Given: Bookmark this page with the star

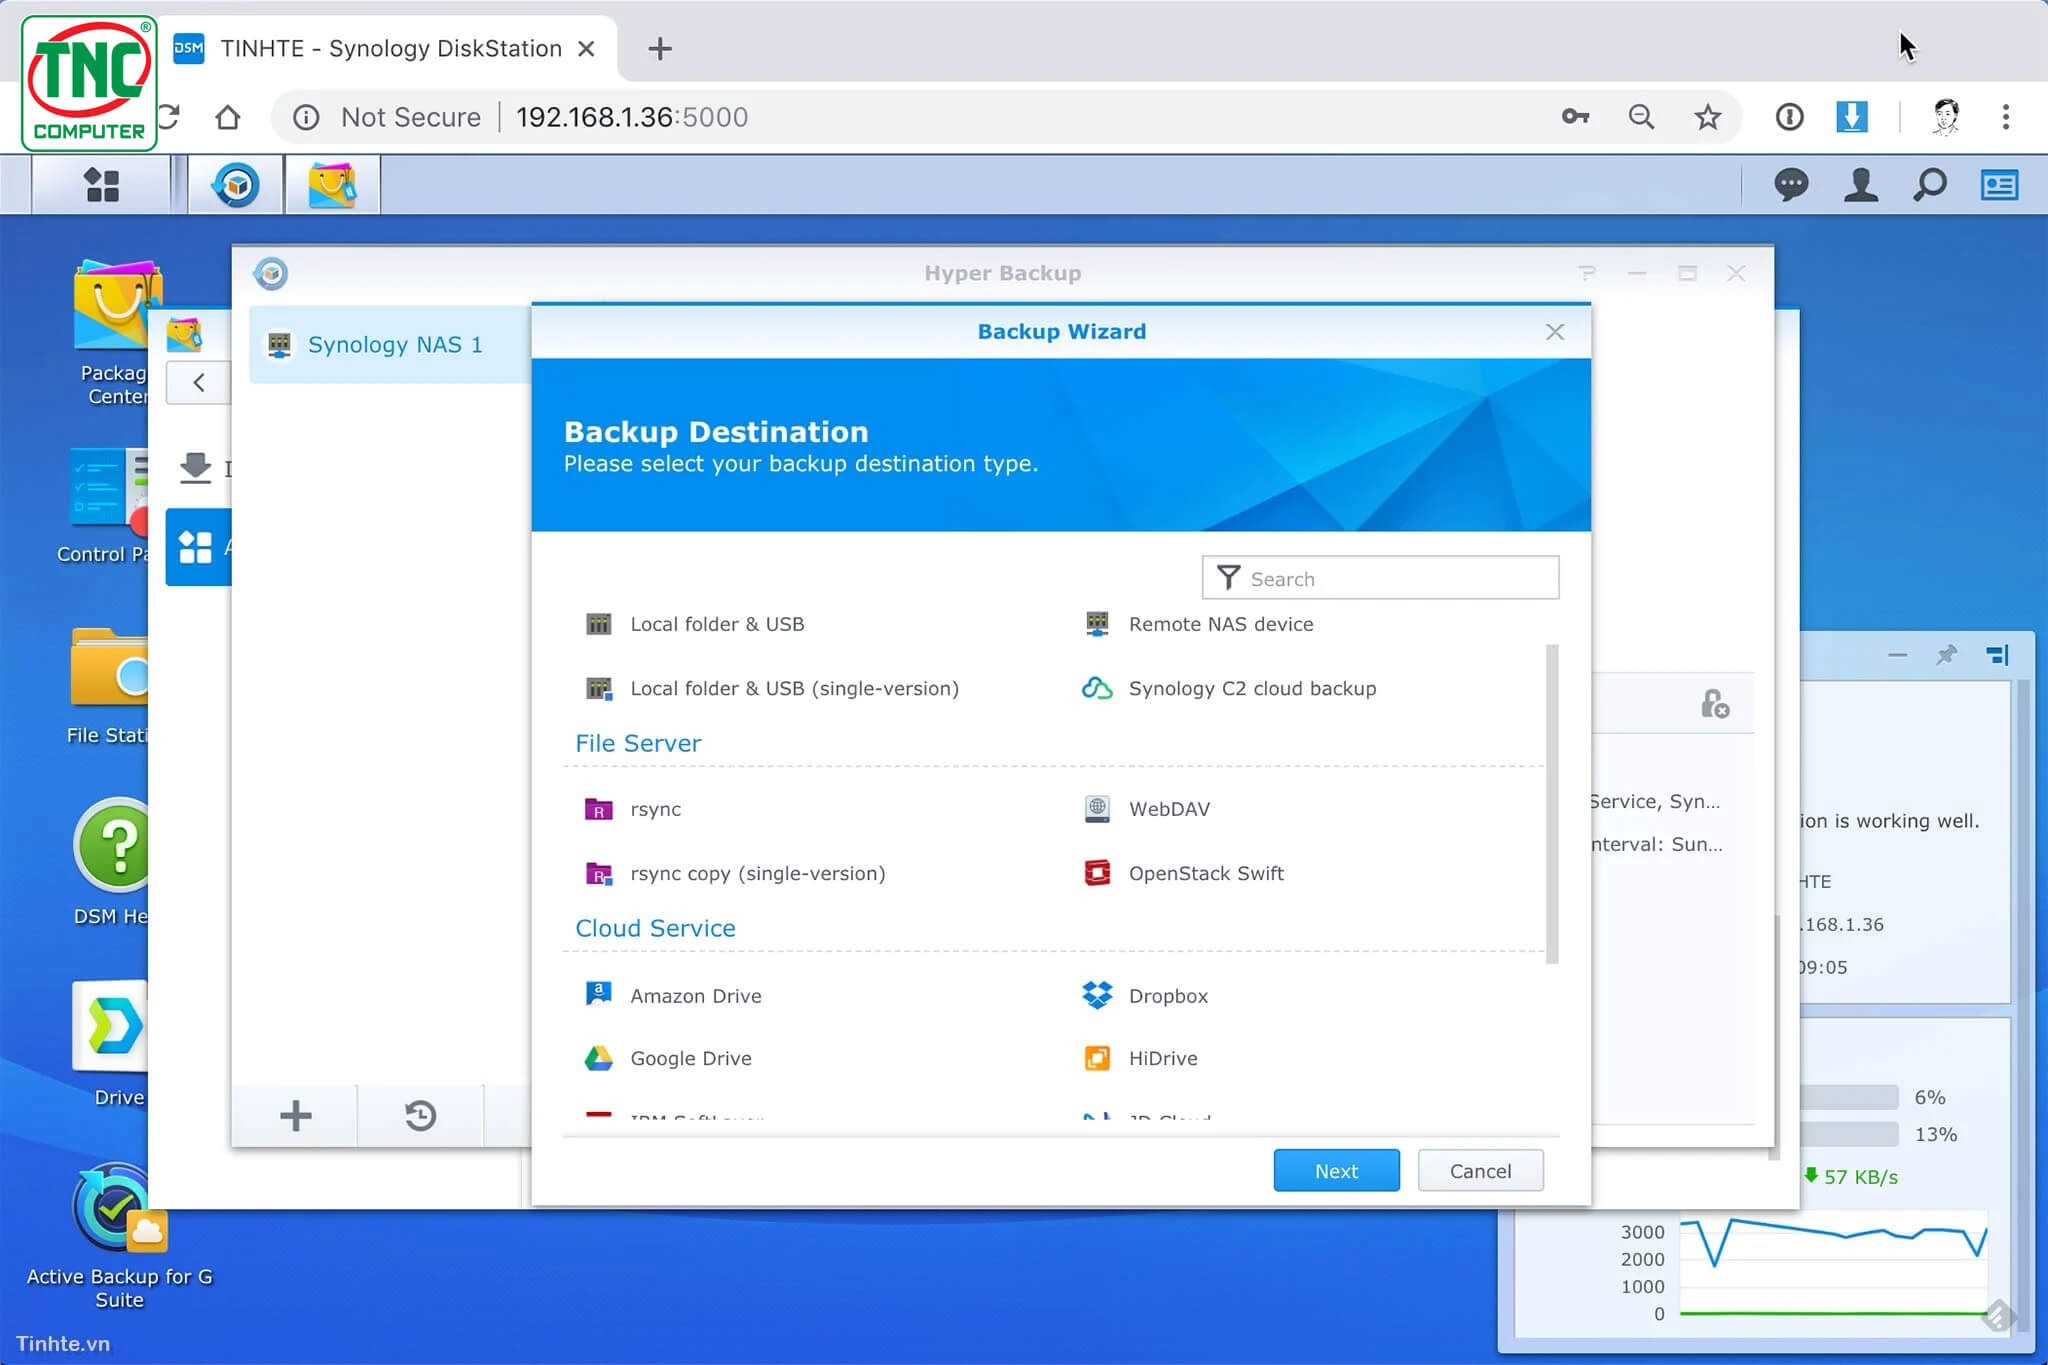Looking at the screenshot, I should pos(1708,117).
